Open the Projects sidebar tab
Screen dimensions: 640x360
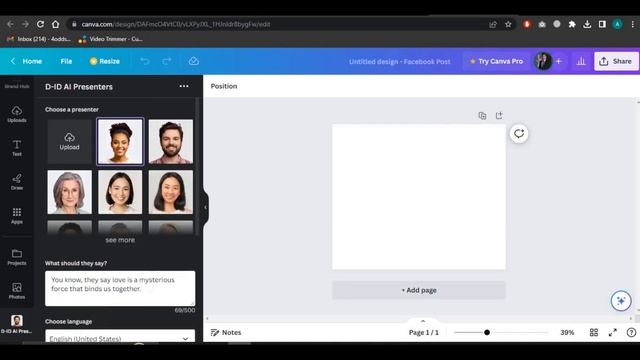[x=17, y=257]
